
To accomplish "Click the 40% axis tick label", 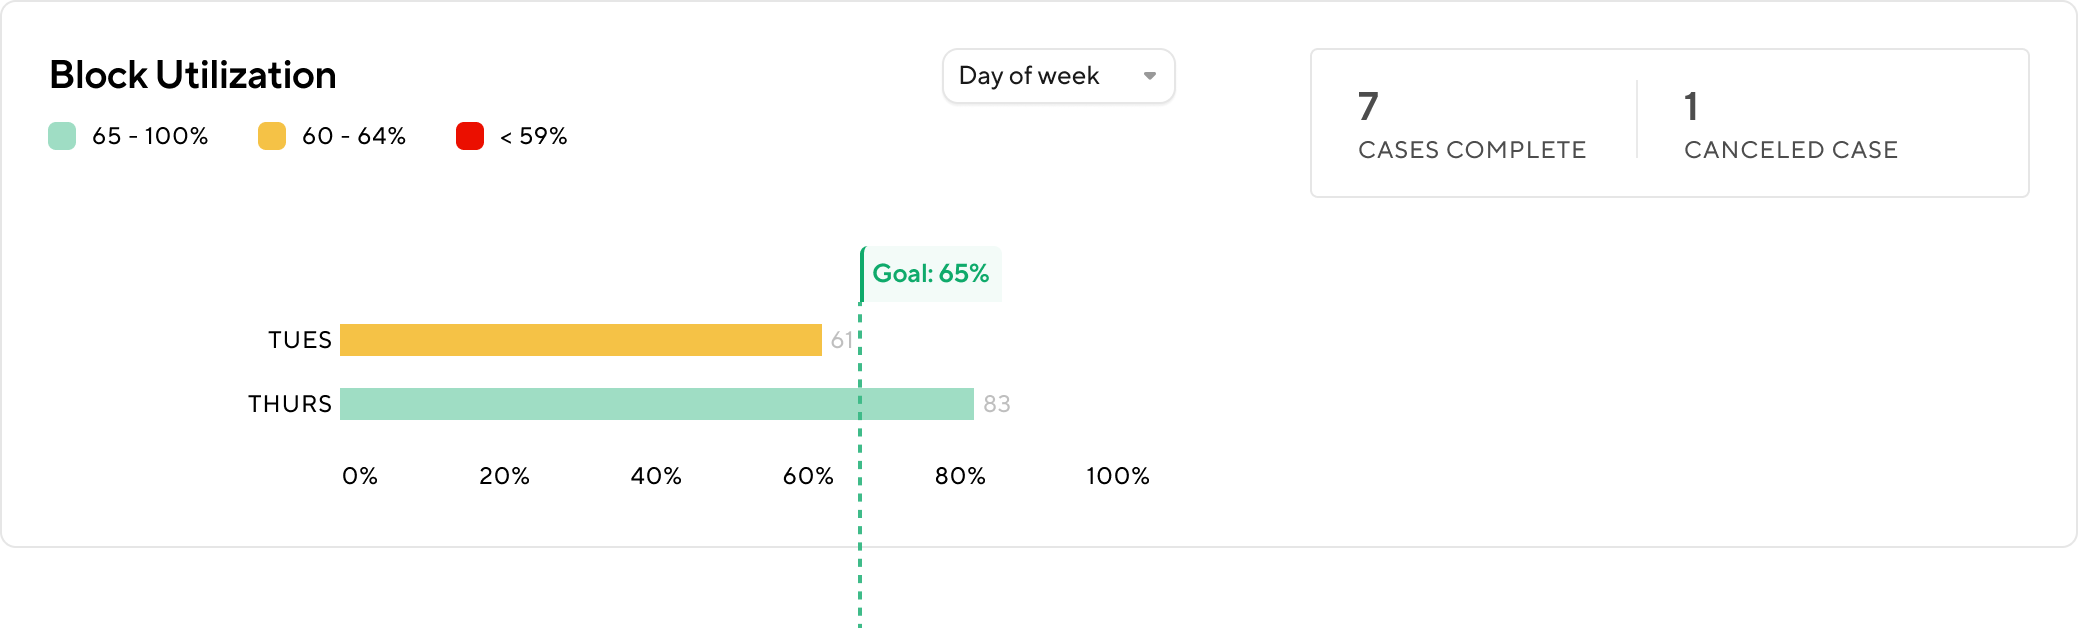I will tap(656, 476).
